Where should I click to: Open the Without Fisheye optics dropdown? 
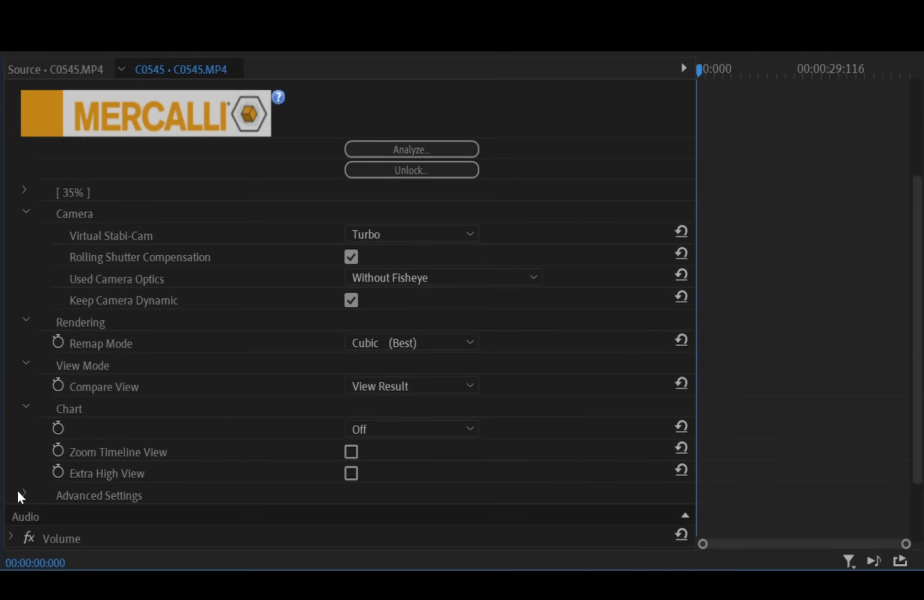coord(443,278)
